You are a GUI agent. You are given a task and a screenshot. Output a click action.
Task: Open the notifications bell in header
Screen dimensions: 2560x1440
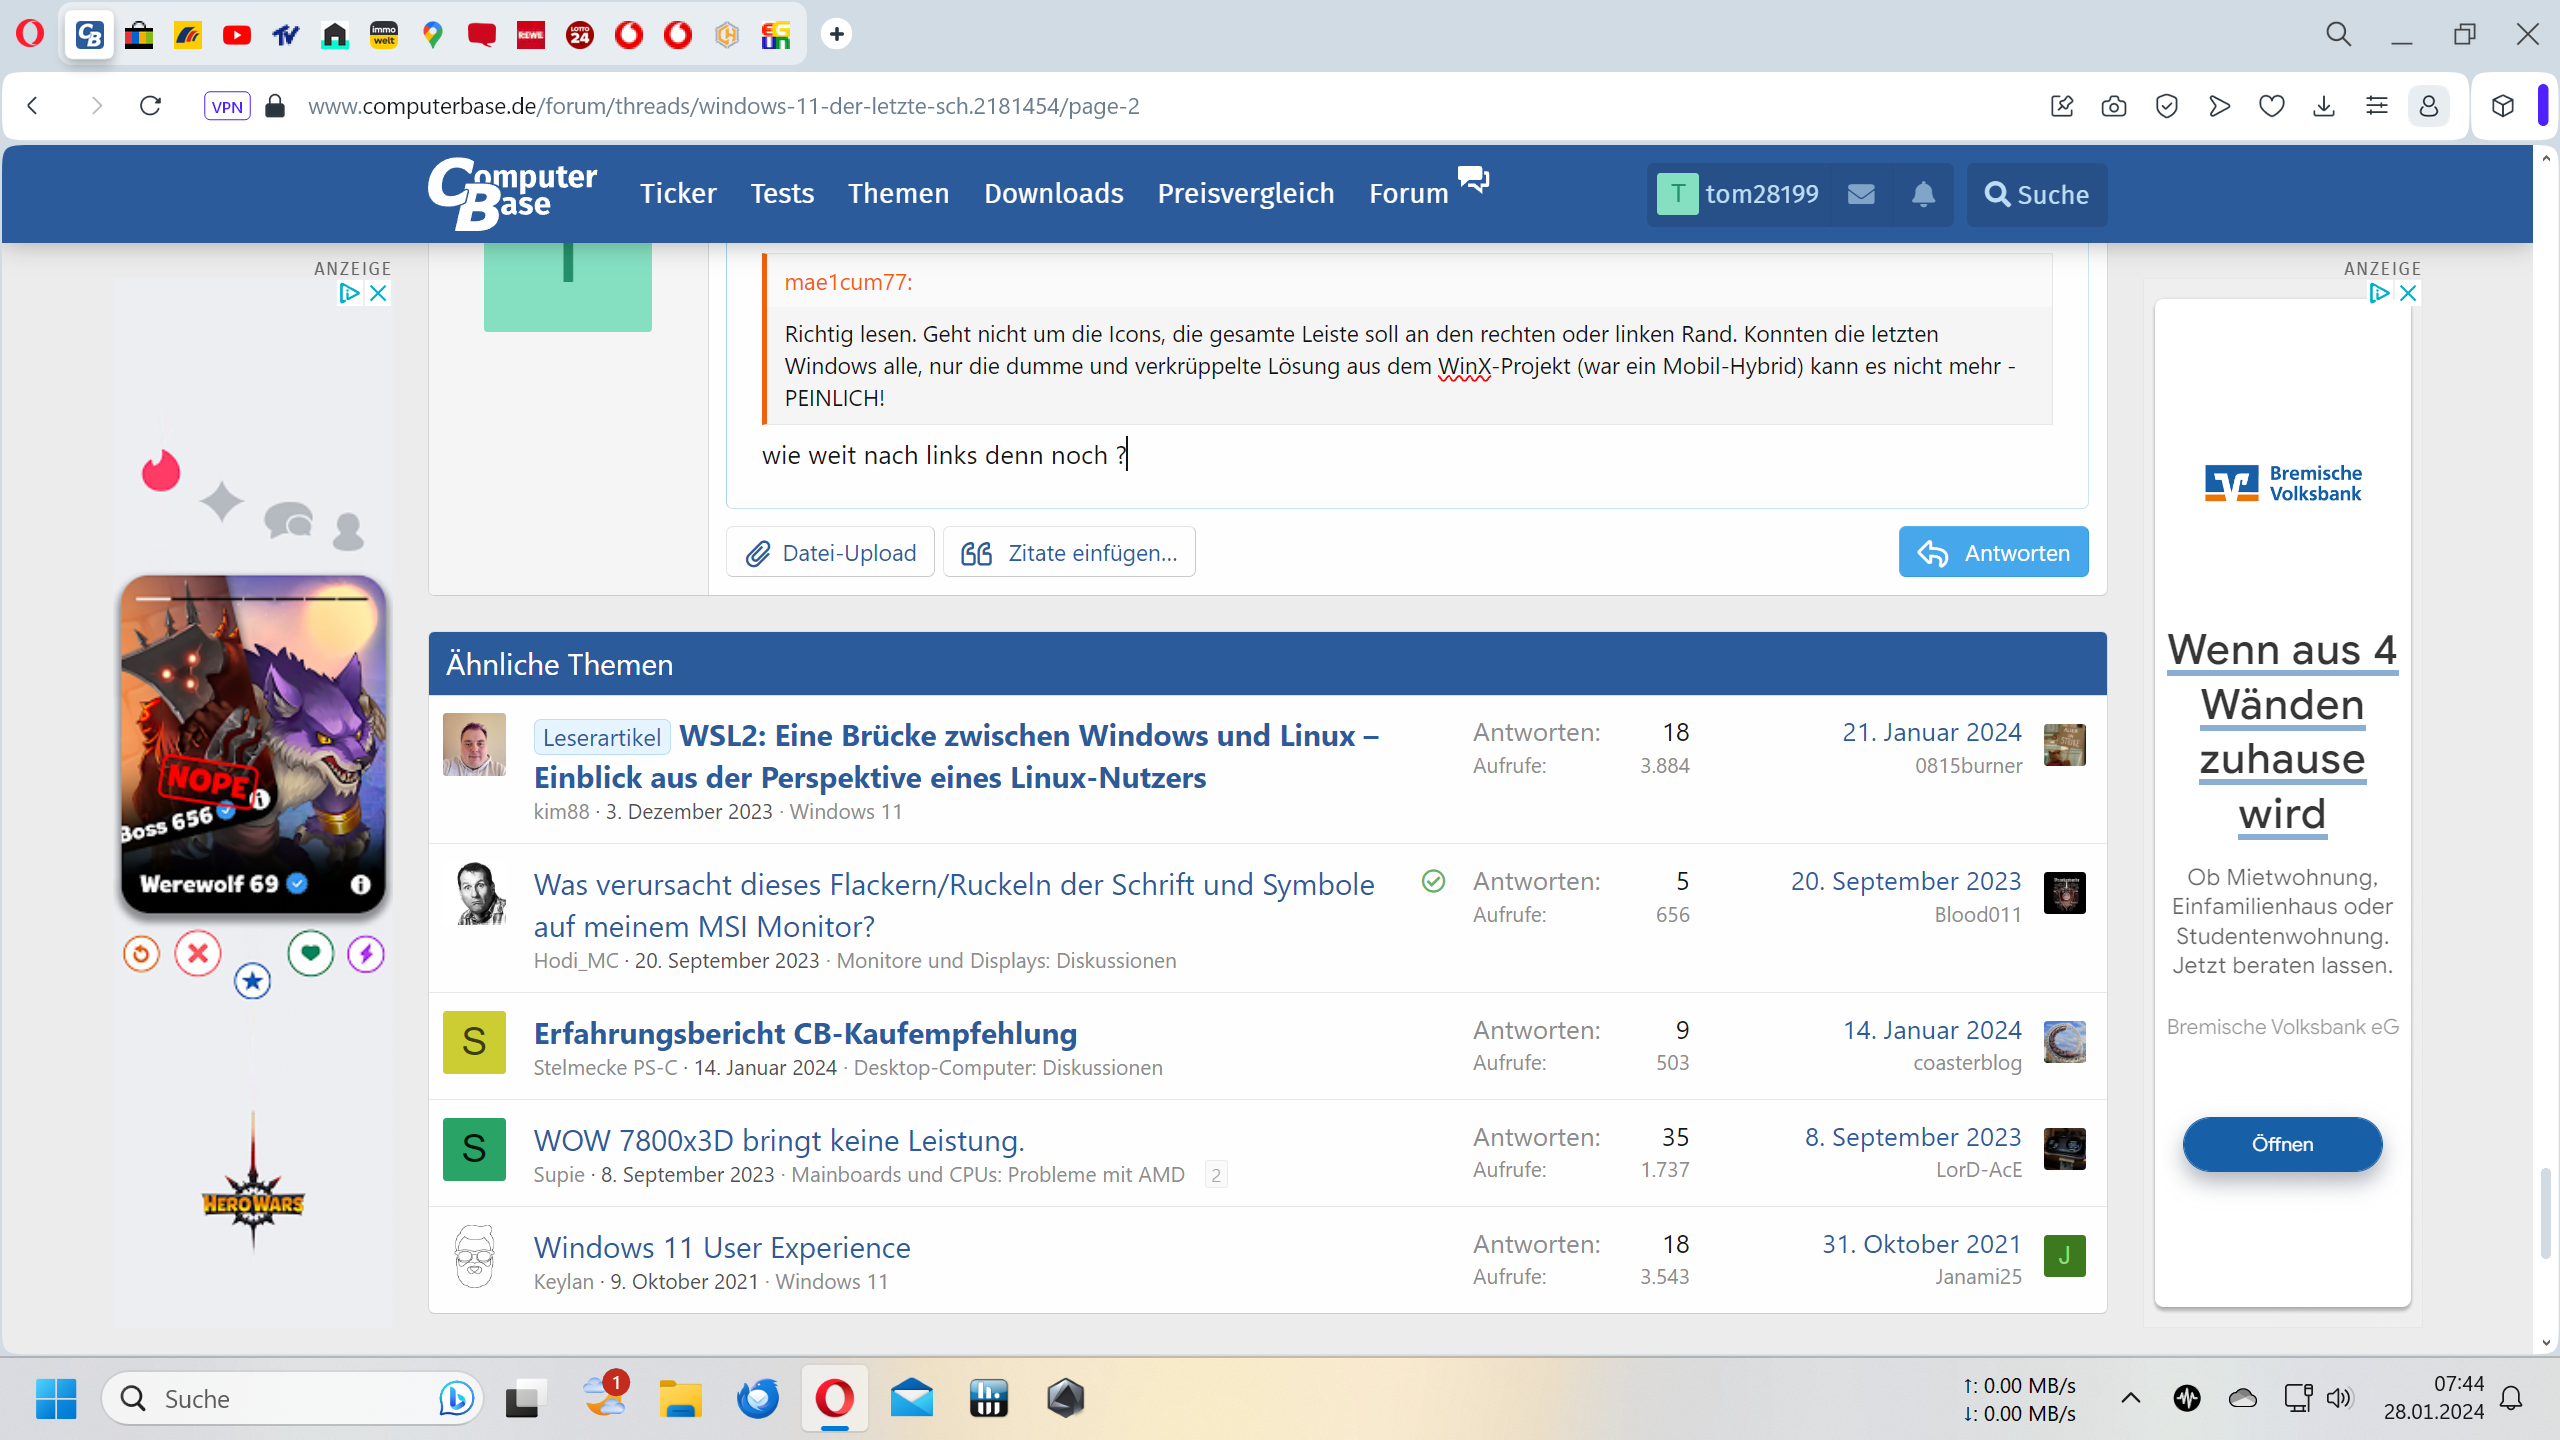(x=1922, y=194)
